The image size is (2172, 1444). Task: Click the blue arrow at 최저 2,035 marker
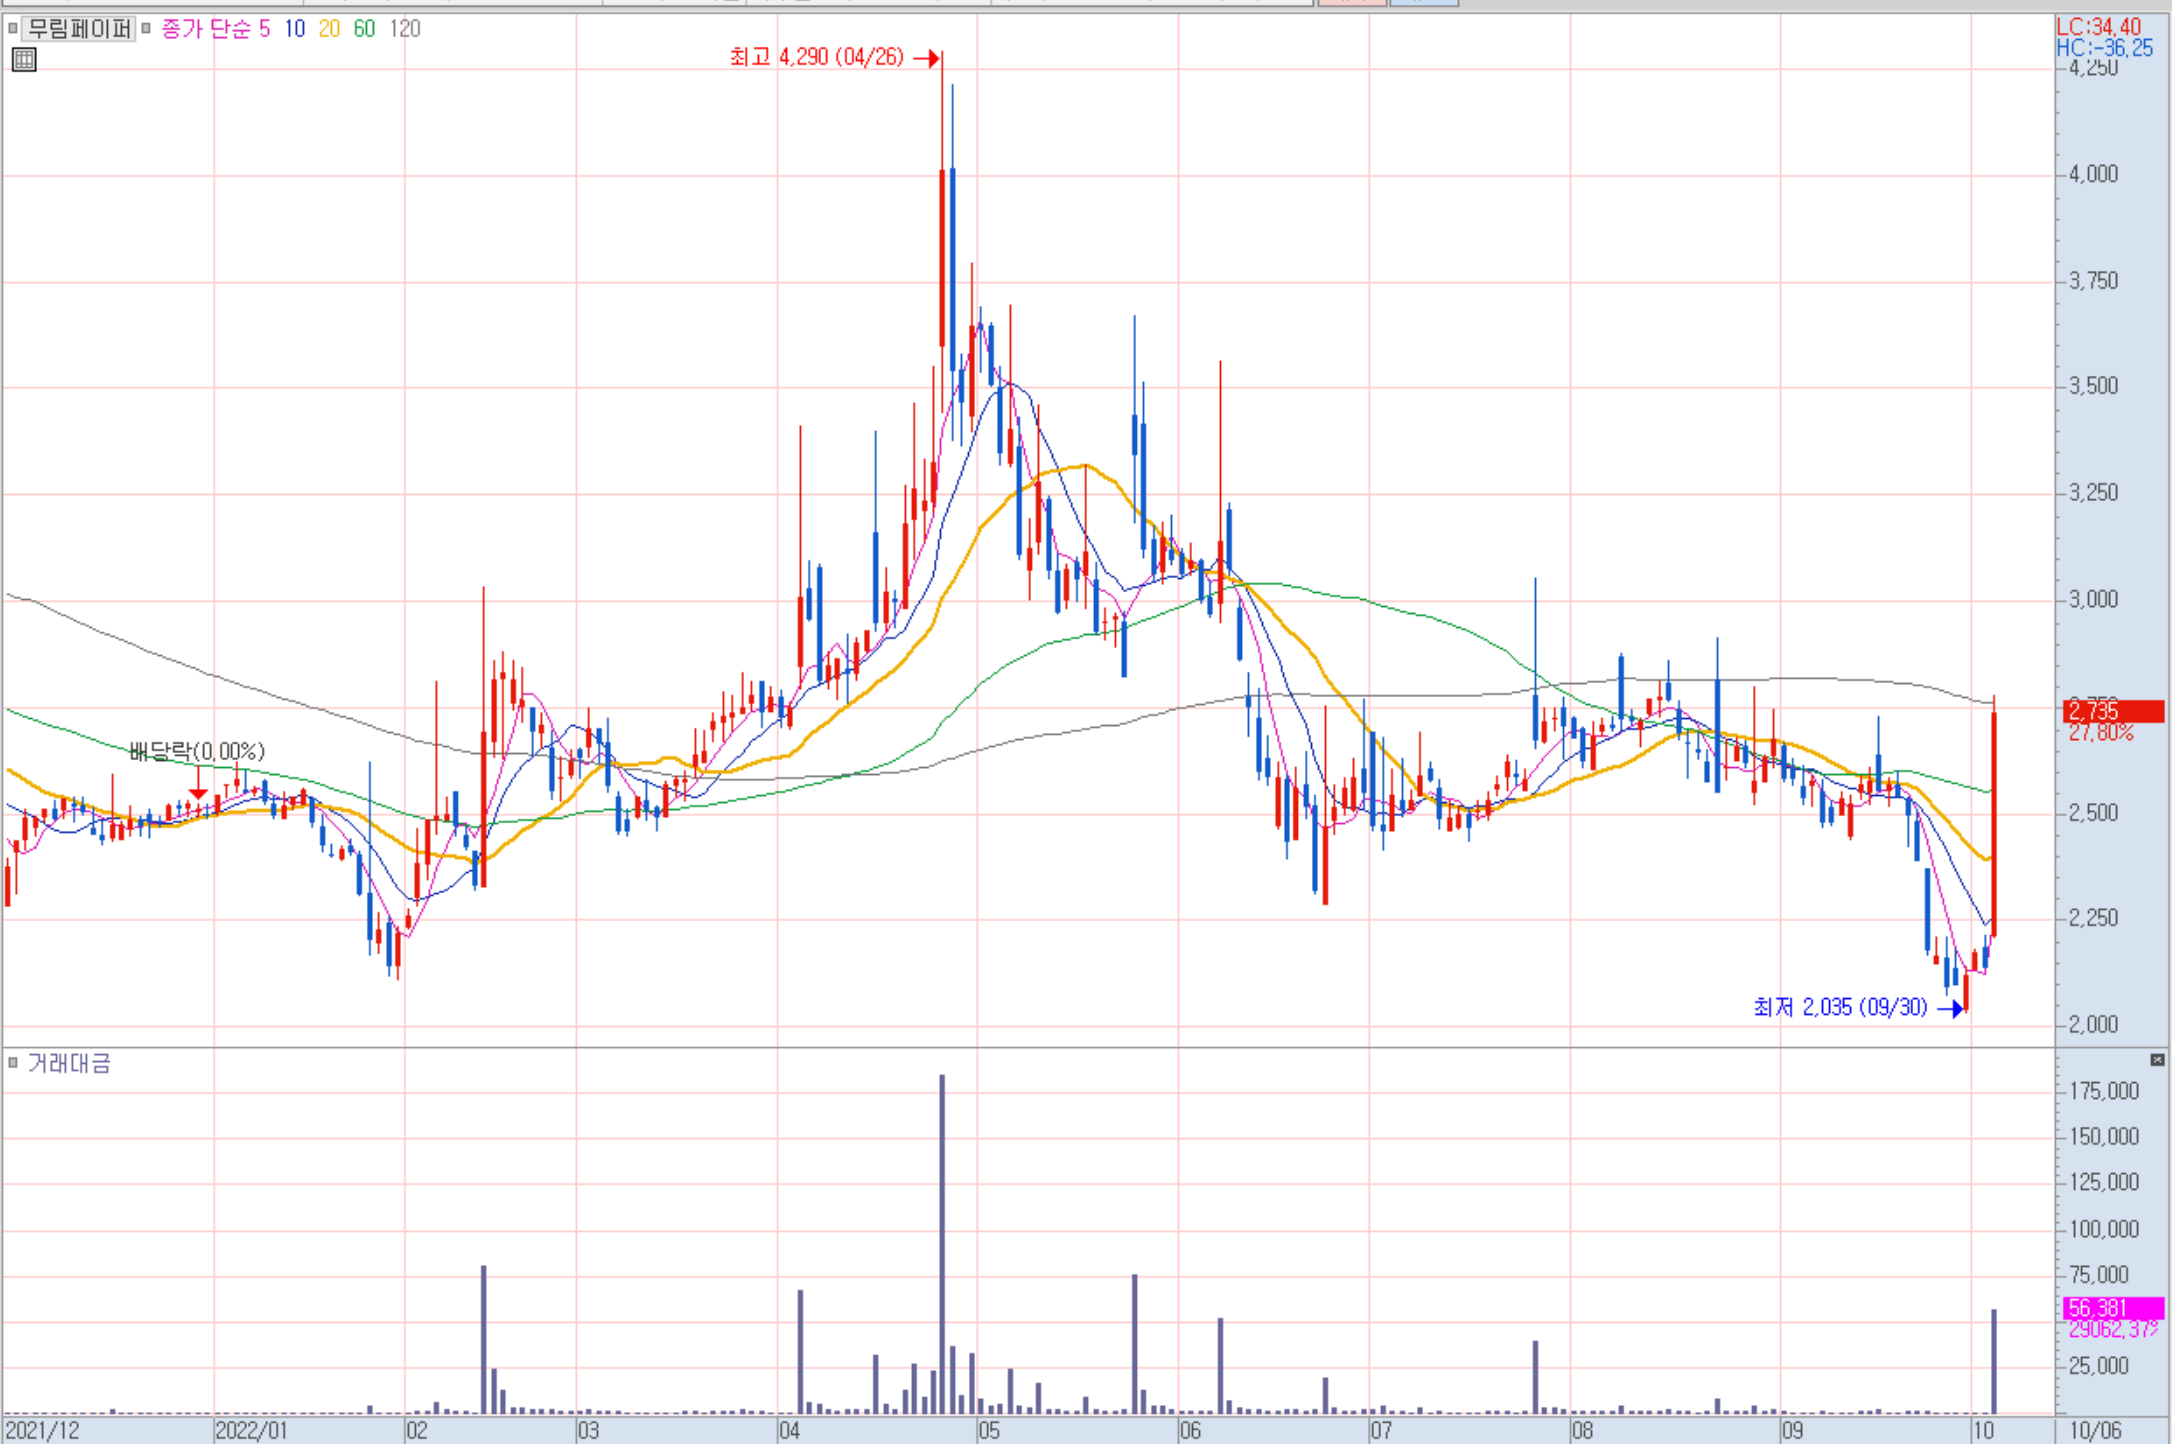pos(1950,1008)
